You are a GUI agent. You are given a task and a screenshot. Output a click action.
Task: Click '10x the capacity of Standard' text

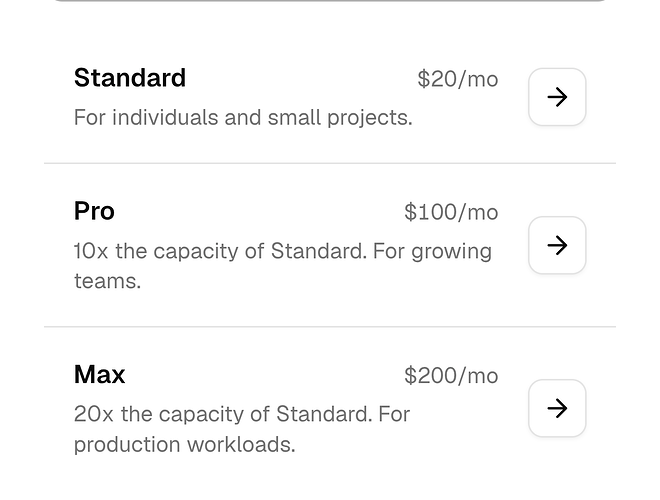pyautogui.click(x=220, y=251)
